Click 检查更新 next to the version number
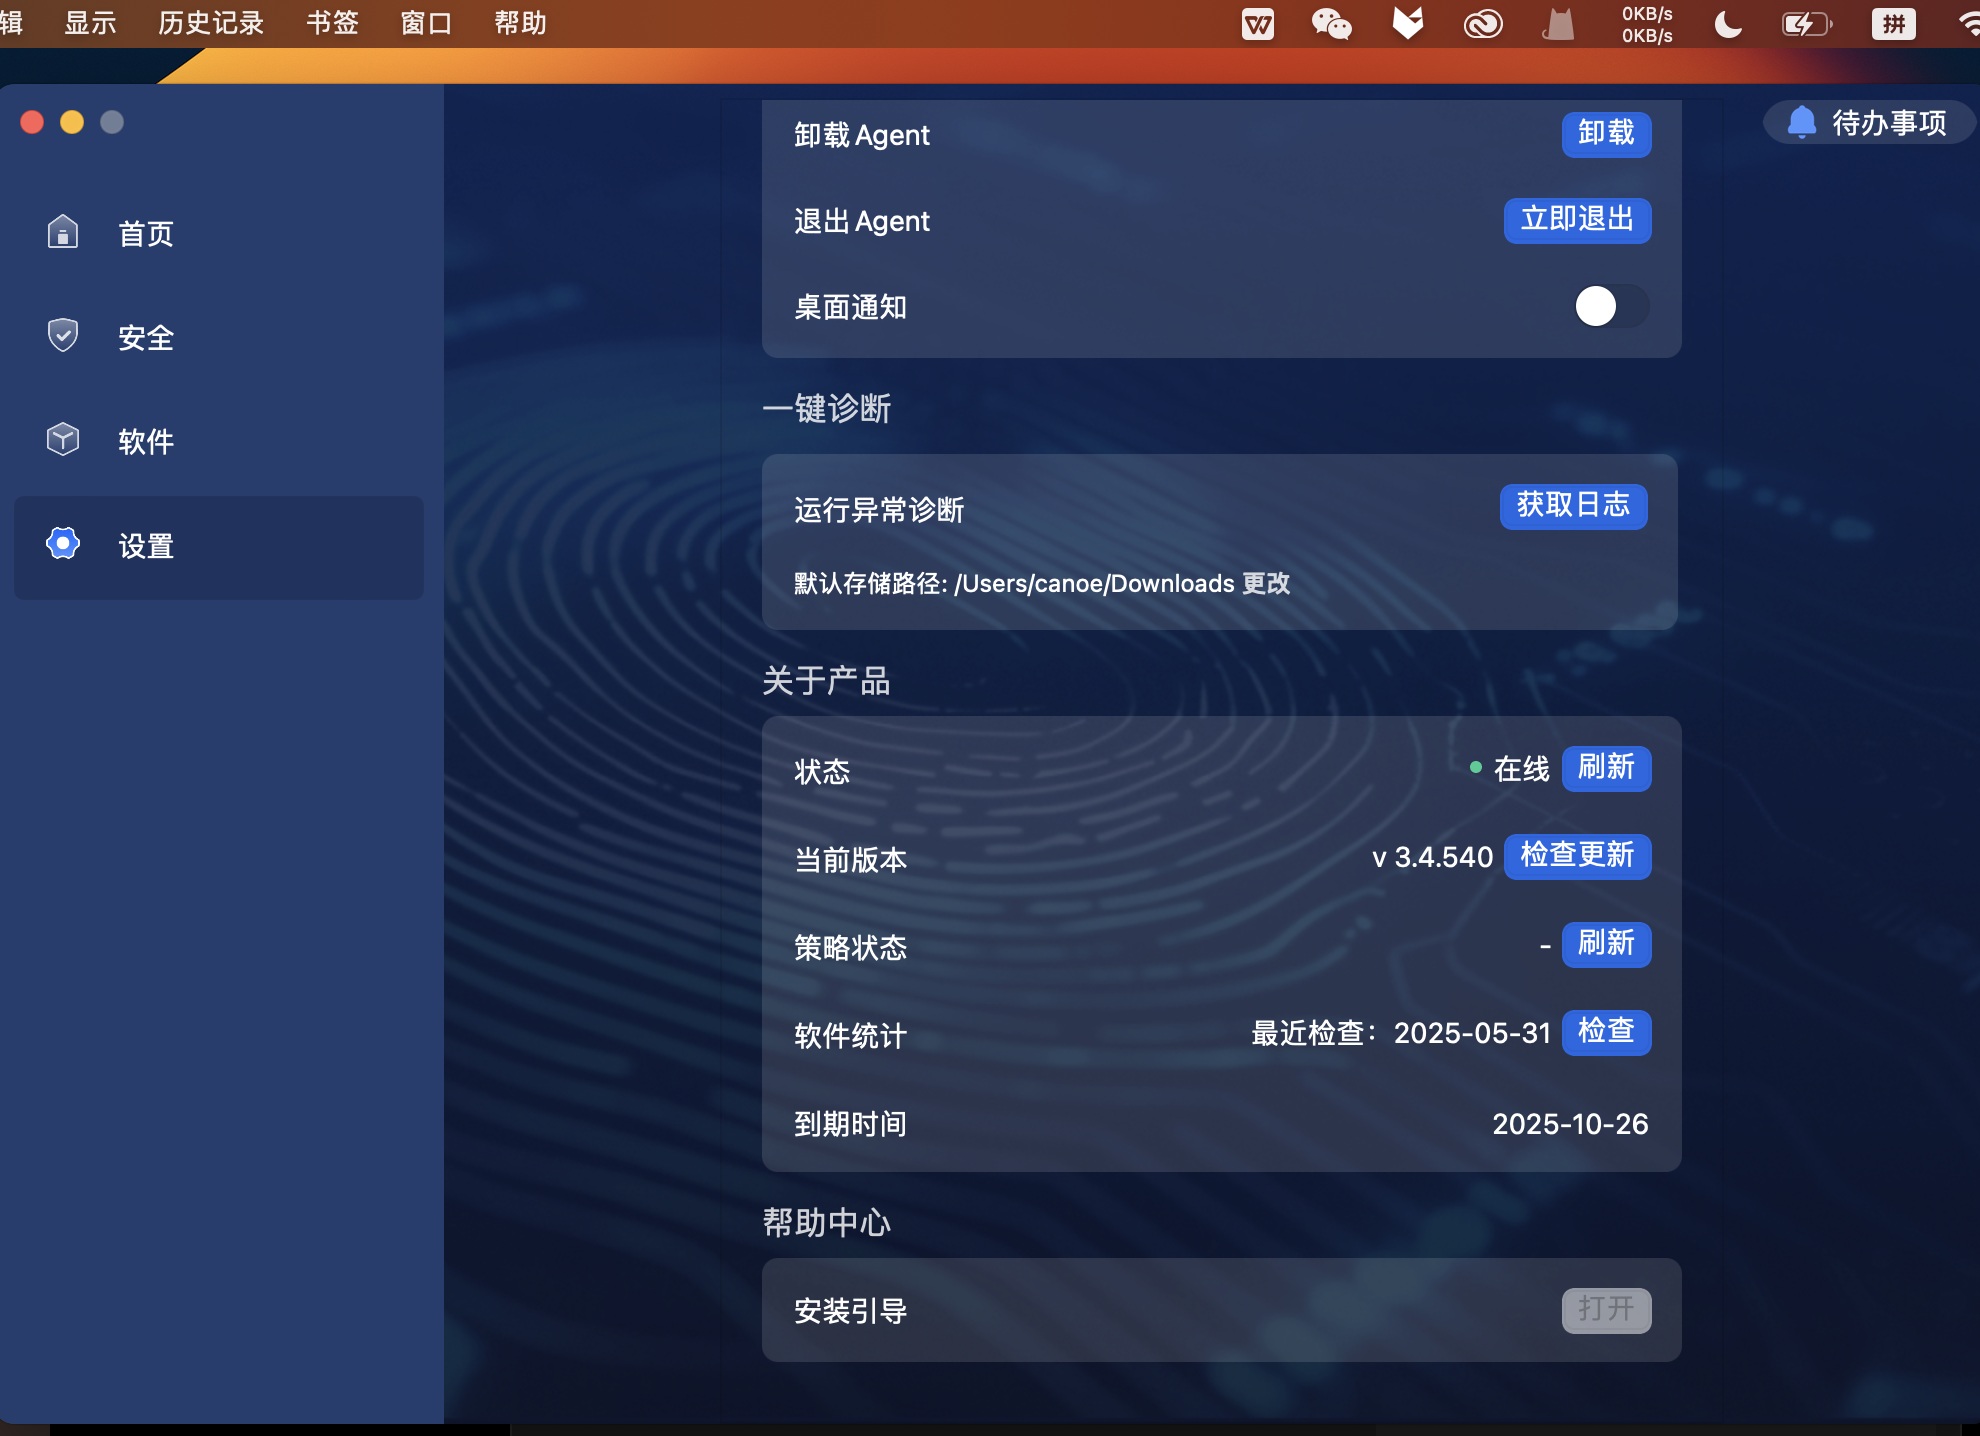The image size is (1980, 1436). click(x=1577, y=856)
